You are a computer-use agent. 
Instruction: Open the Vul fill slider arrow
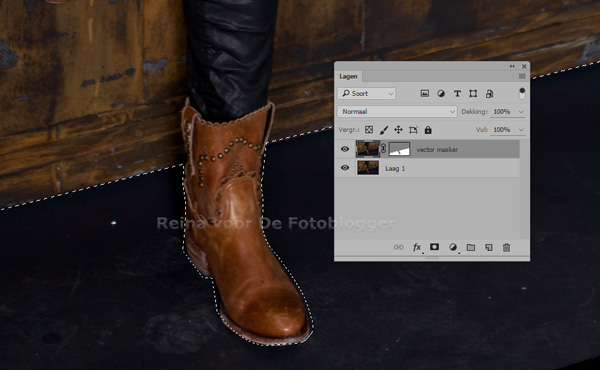(521, 130)
